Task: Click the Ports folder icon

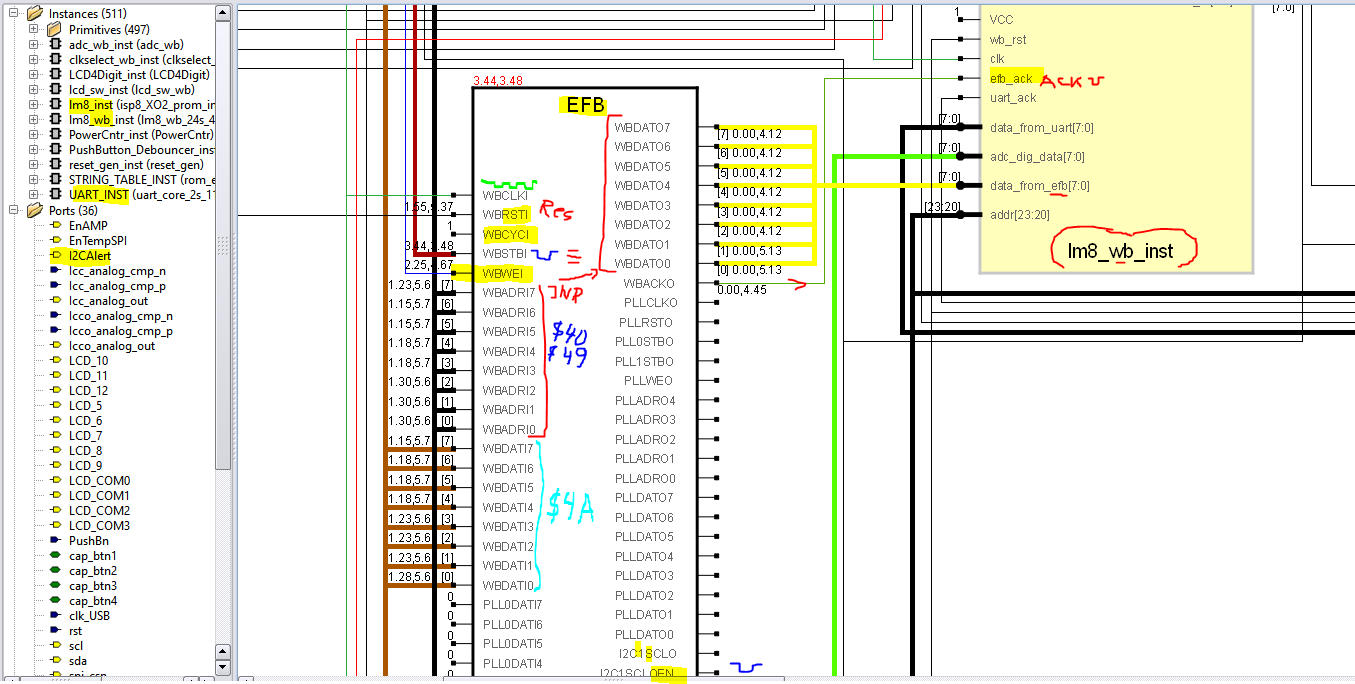Action: 35,210
